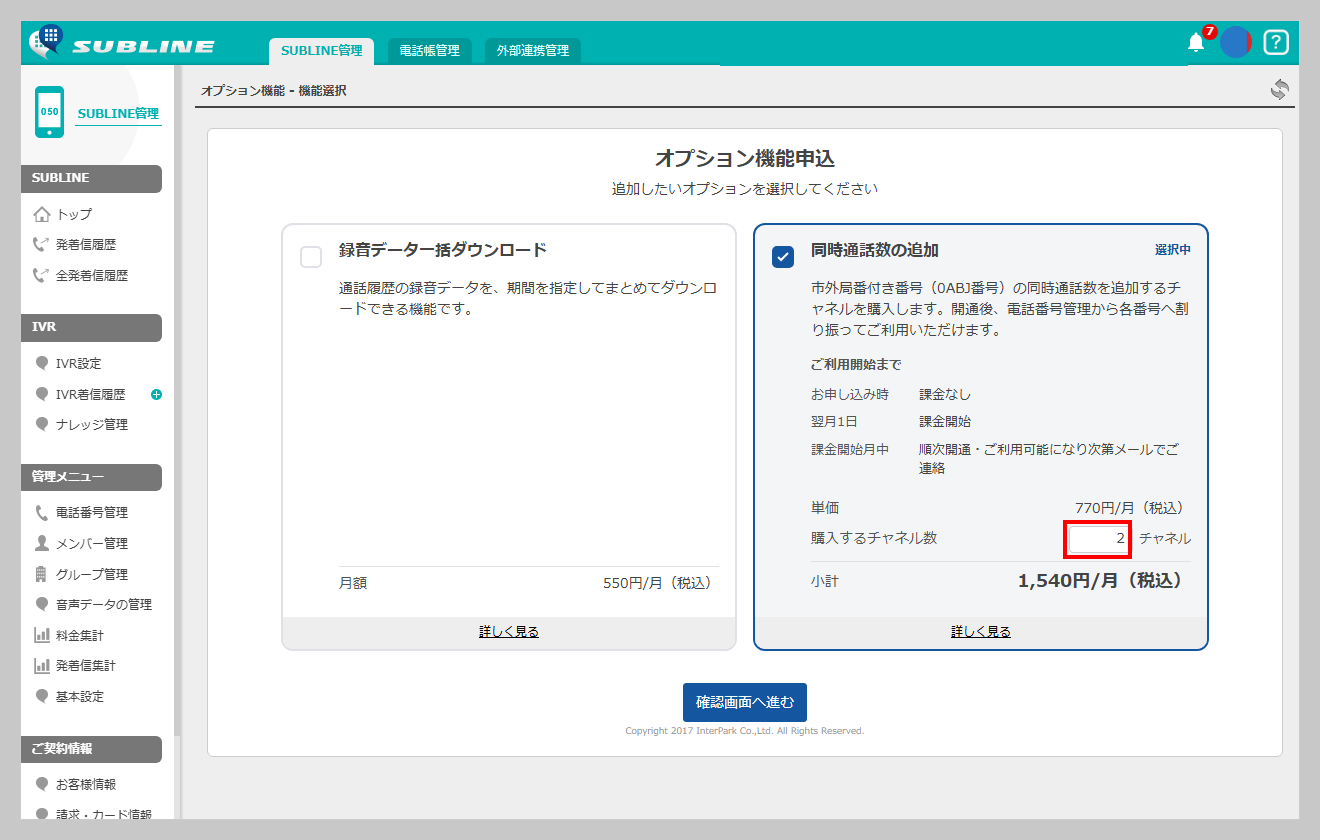
Task: Open help via question mark icon
Action: (1276, 42)
